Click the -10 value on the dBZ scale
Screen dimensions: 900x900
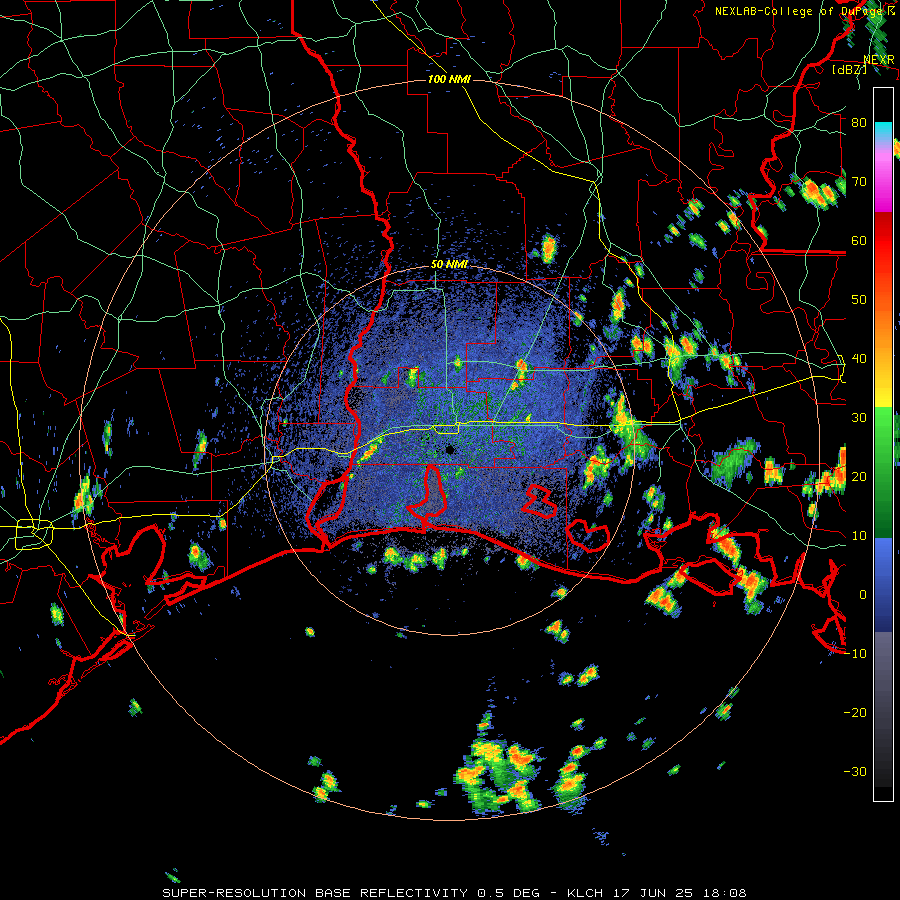855,653
